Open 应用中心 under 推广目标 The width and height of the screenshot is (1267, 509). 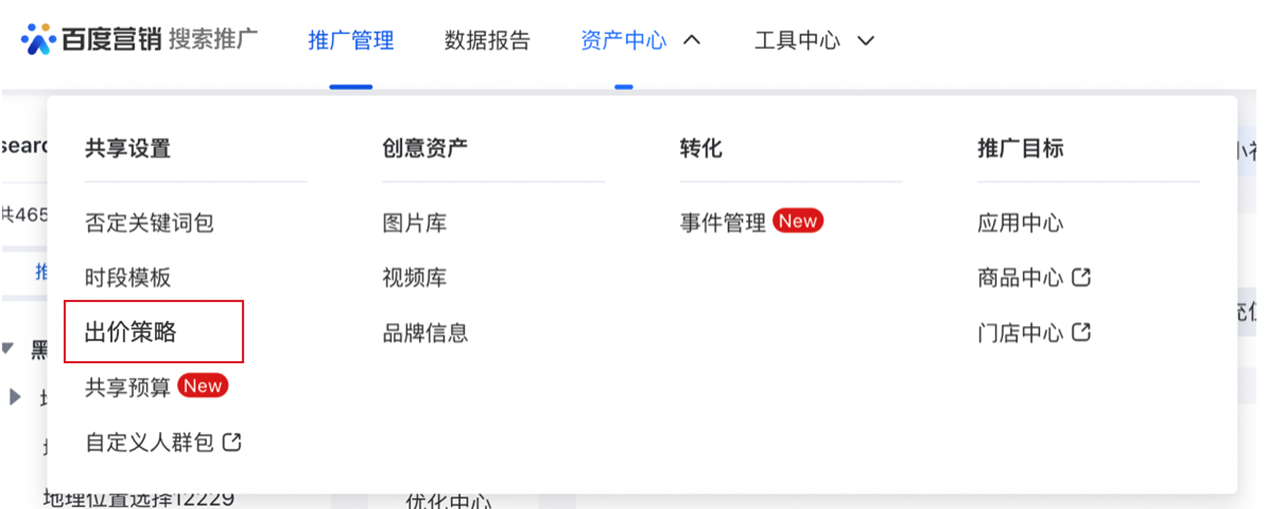coord(1020,223)
